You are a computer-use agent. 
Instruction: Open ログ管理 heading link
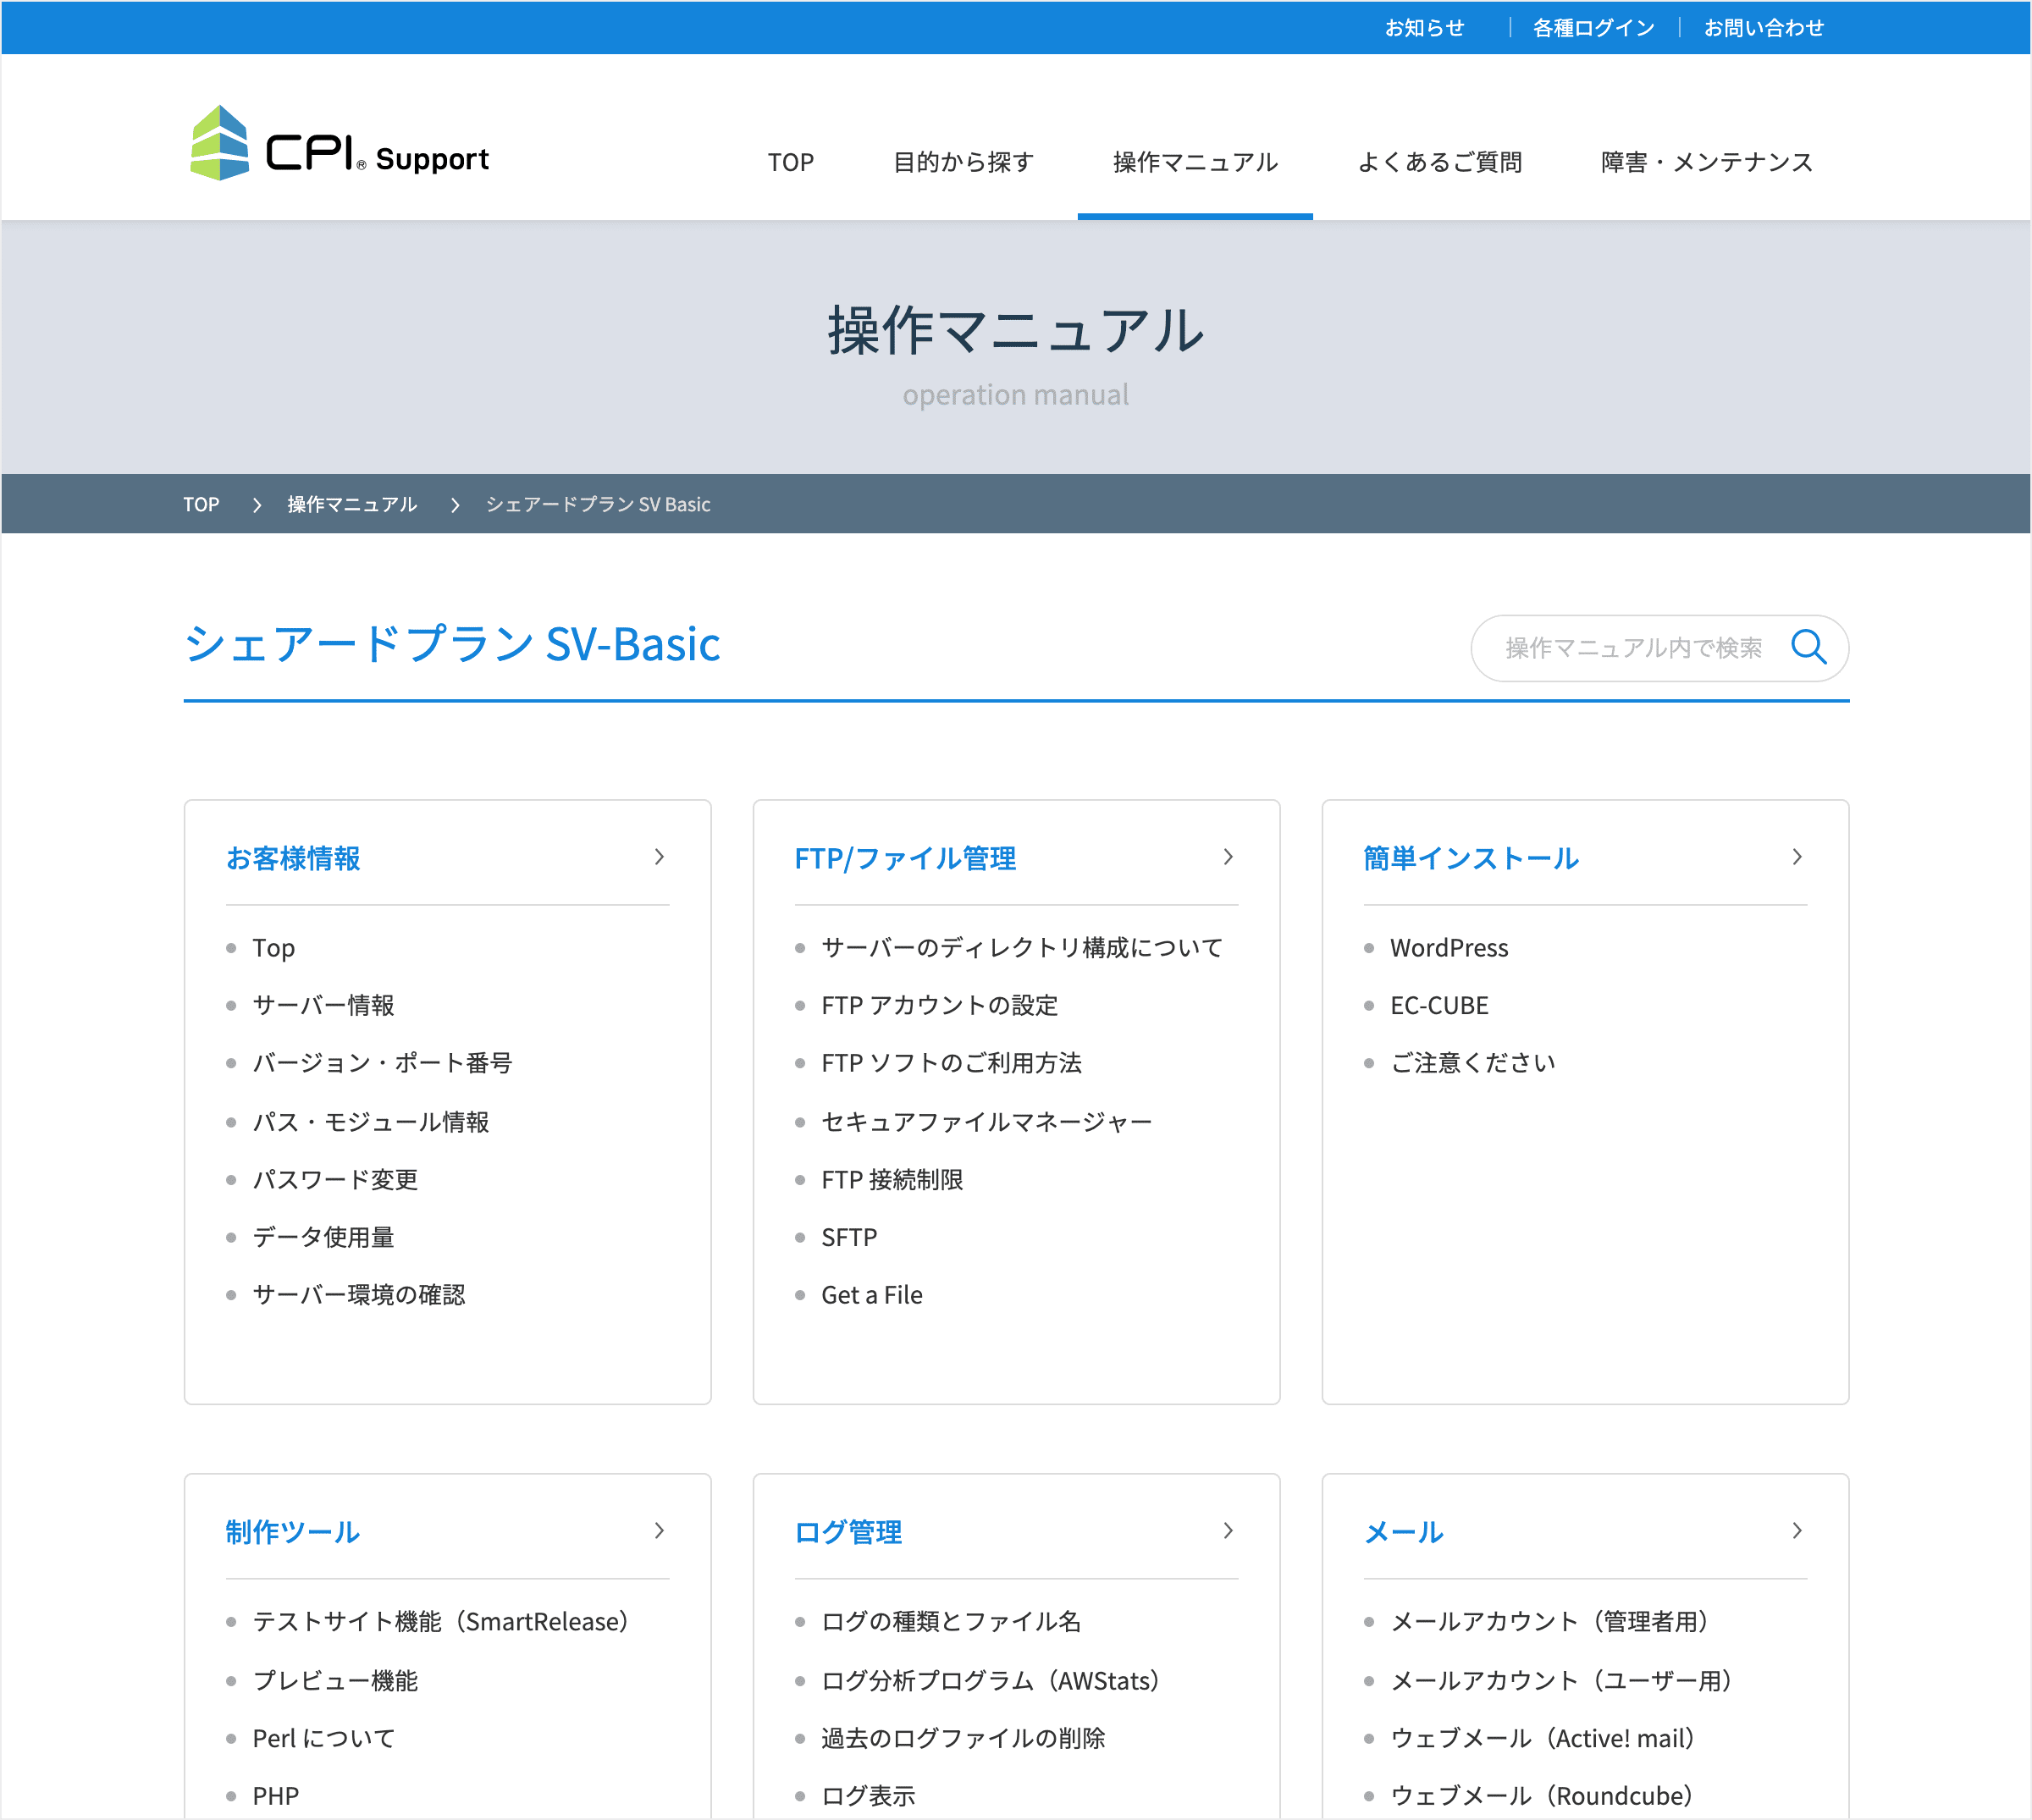848,1532
